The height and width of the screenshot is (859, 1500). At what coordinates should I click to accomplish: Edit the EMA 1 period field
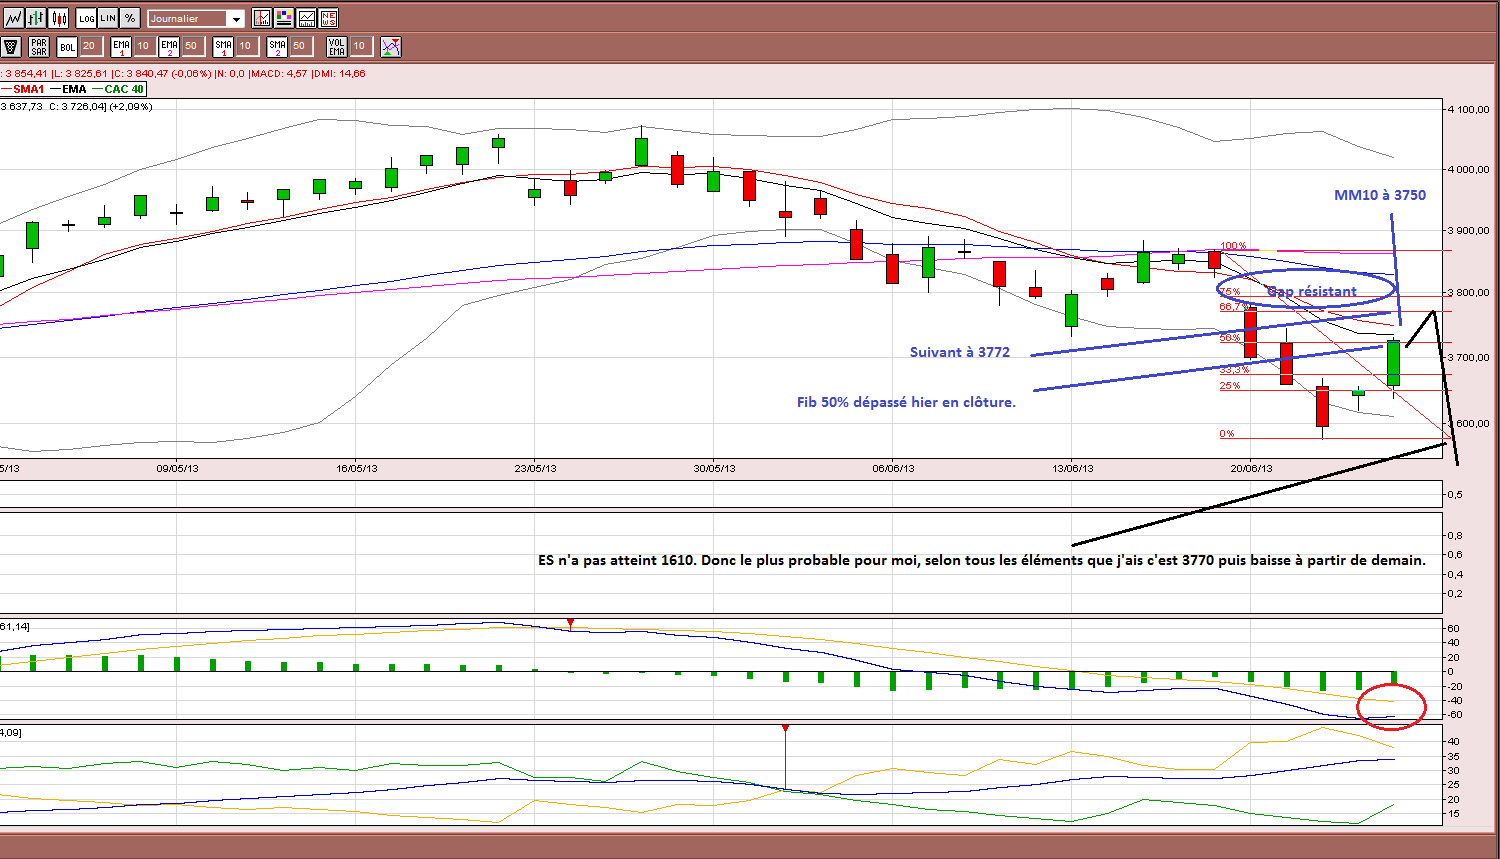[143, 46]
